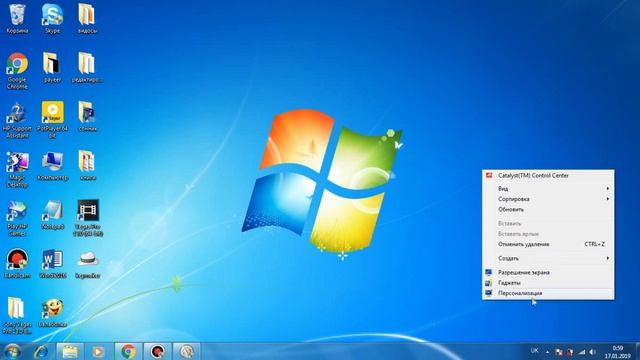Image resolution: width=640 pixels, height=360 pixels.
Task: Select the Notepad desktop shortcut
Action: pyautogui.click(x=52, y=215)
